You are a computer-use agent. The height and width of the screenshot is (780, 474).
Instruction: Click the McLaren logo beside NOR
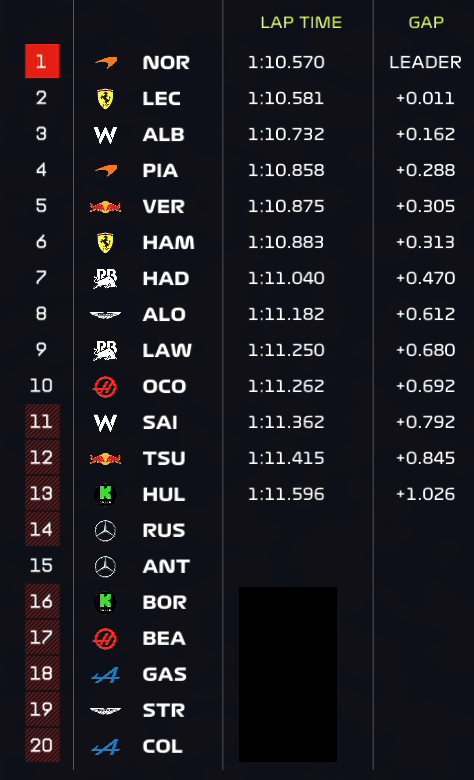[x=105, y=62]
